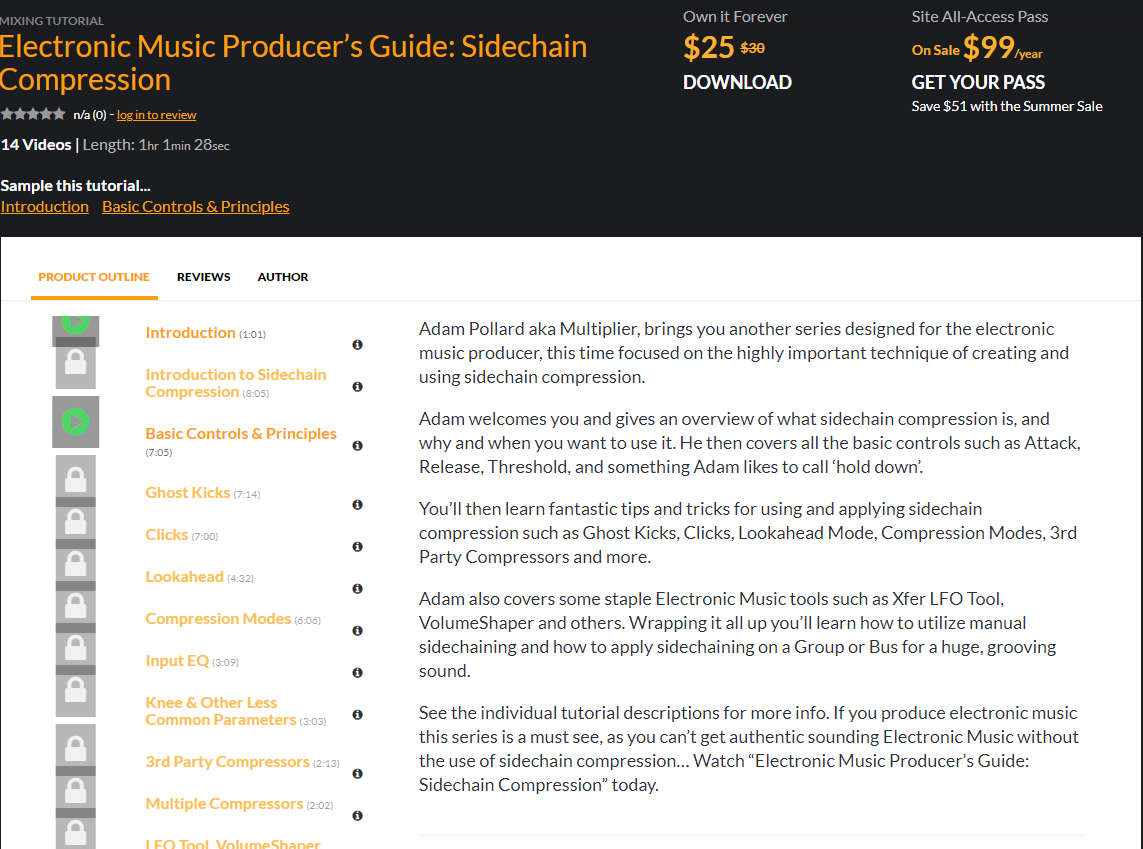Select the Product Outline tab

[94, 277]
